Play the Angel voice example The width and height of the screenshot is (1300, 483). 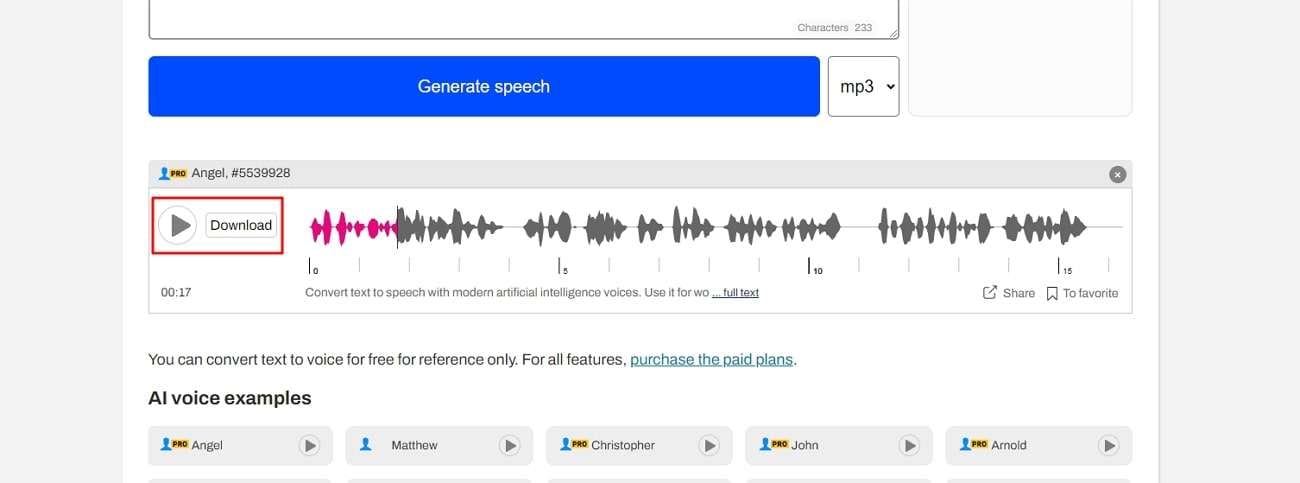pos(309,446)
